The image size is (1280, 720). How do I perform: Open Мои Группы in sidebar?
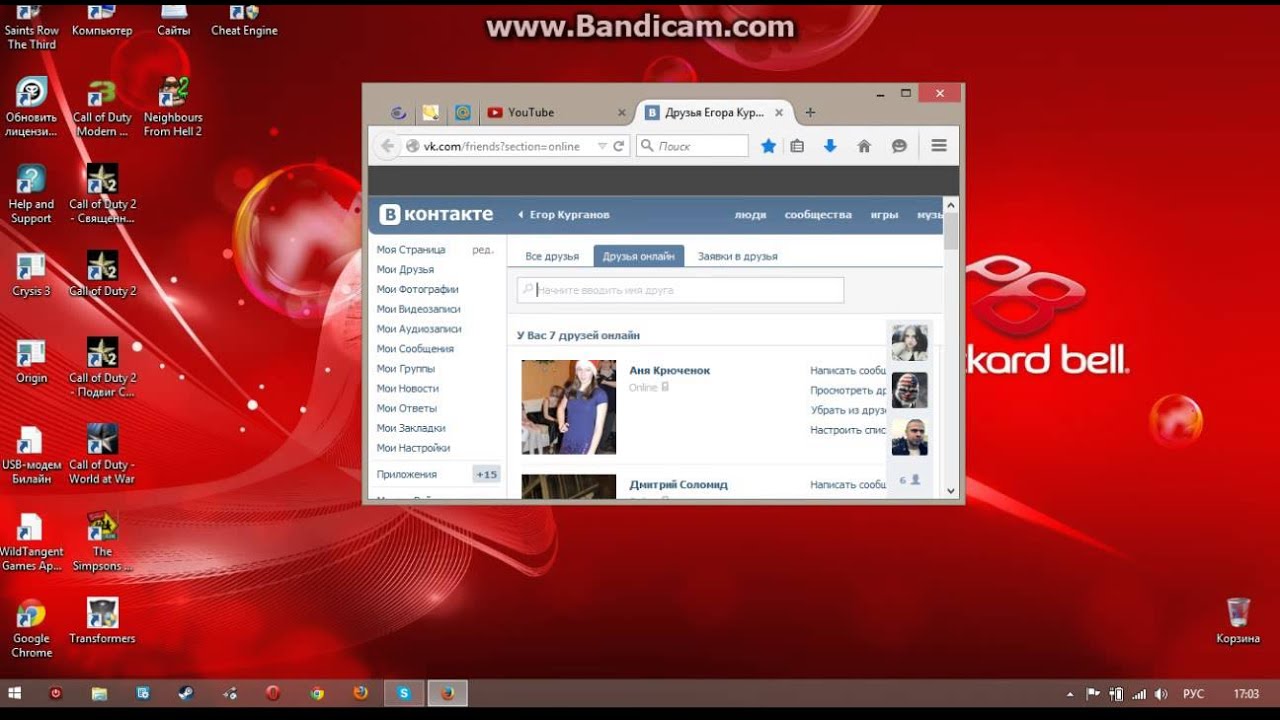406,369
